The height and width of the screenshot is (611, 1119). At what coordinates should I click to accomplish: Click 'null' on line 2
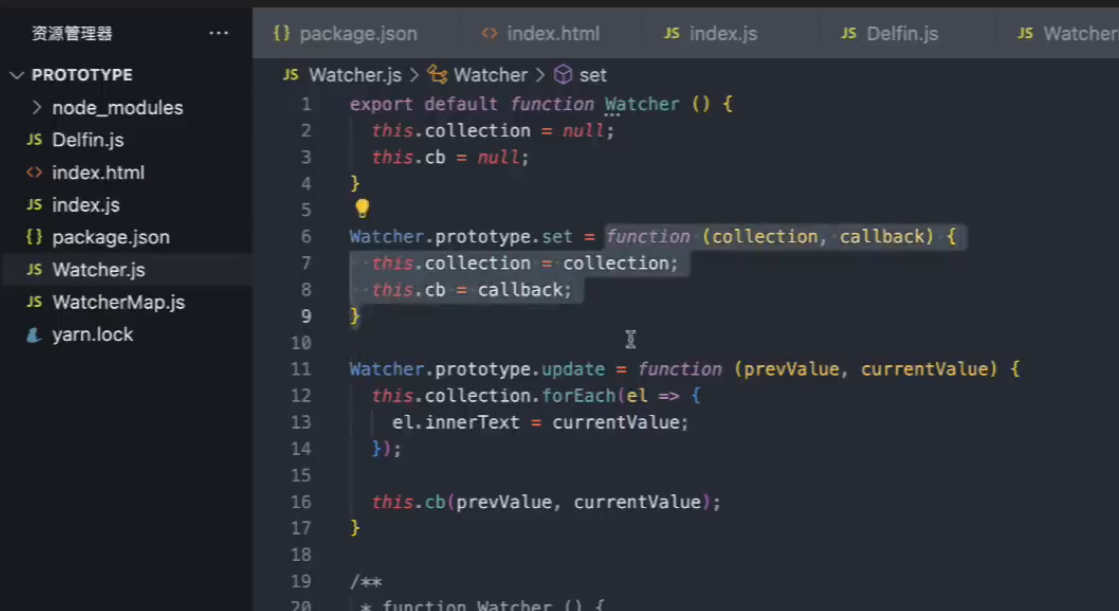pos(584,131)
